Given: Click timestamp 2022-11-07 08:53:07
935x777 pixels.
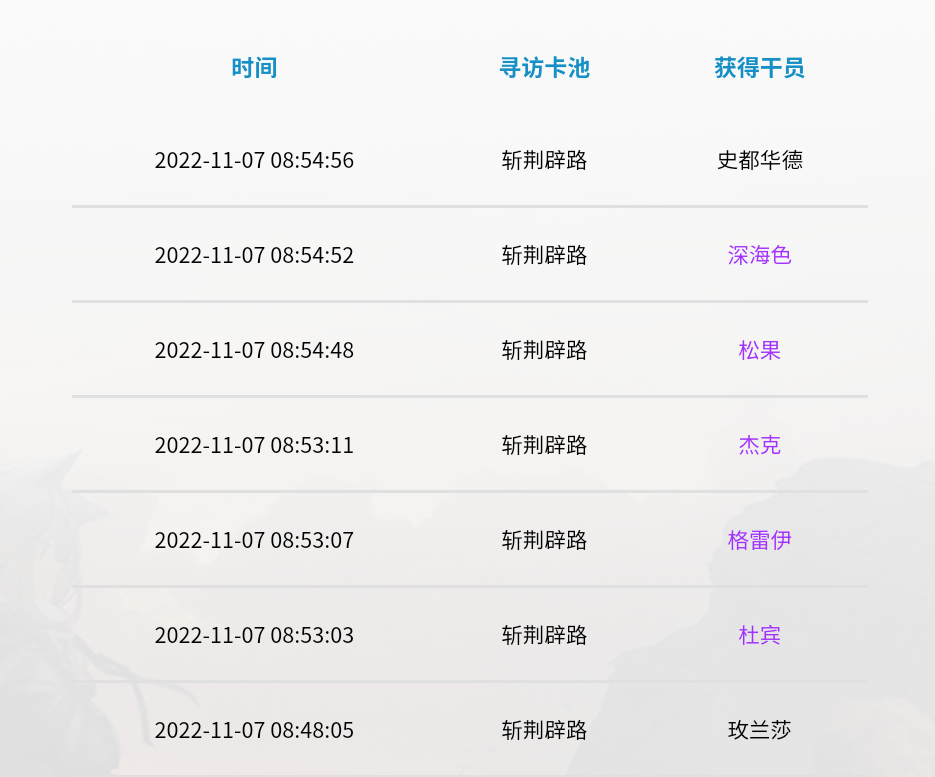Looking at the screenshot, I should click(254, 540).
